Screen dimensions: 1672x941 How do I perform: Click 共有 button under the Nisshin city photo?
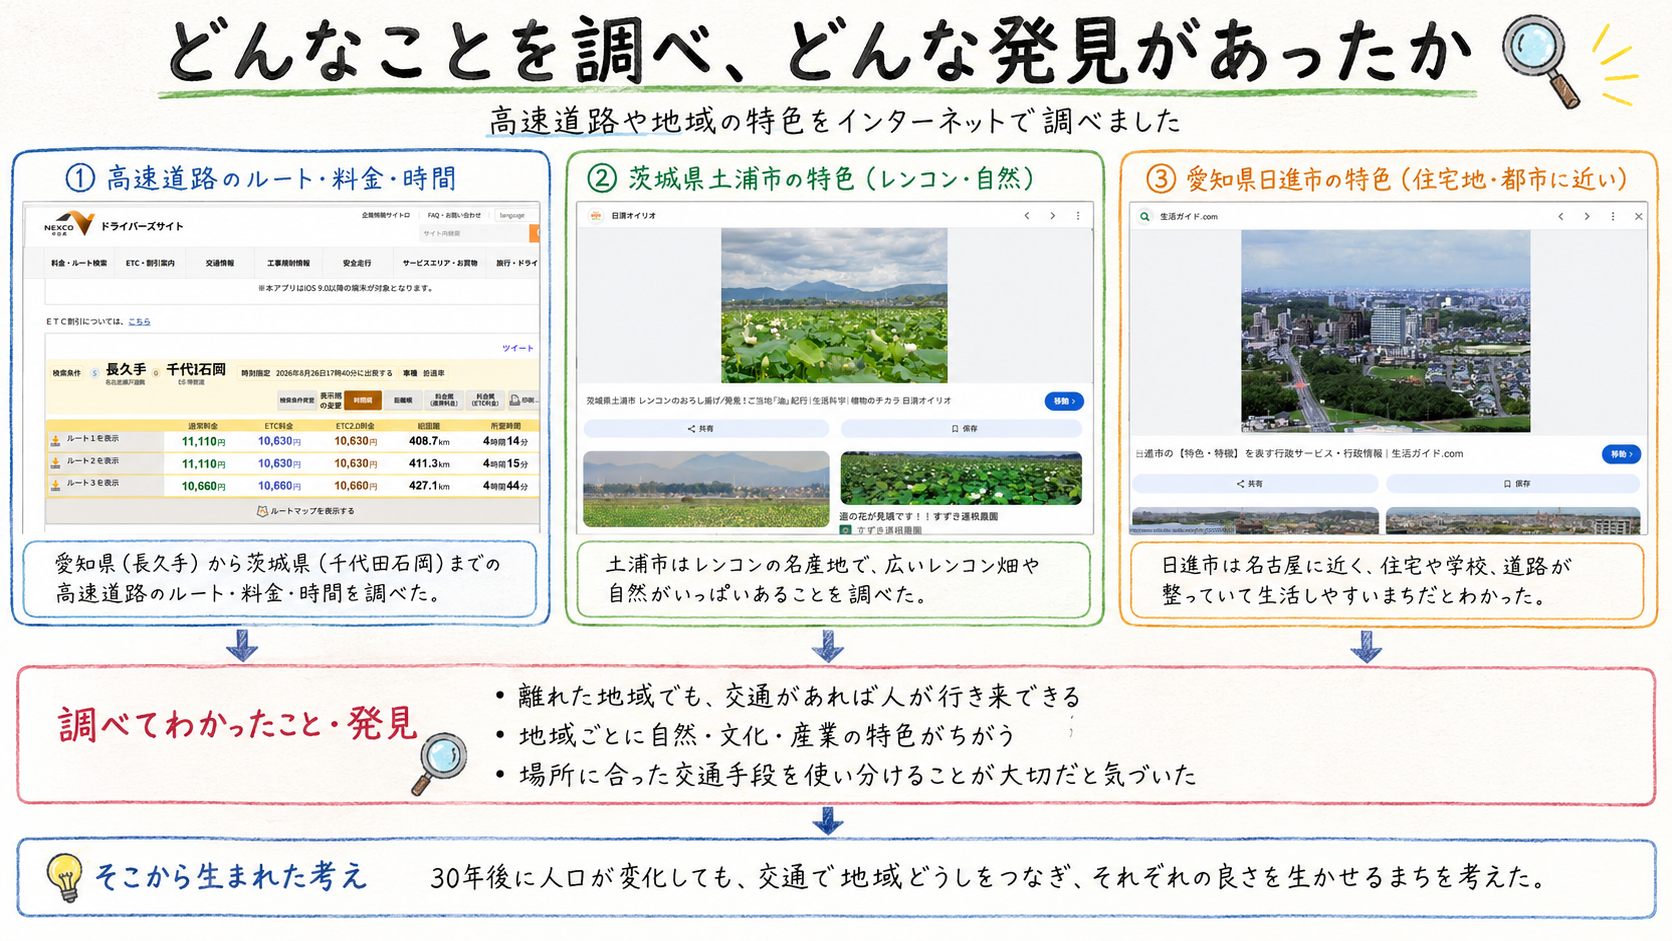pos(1255,483)
